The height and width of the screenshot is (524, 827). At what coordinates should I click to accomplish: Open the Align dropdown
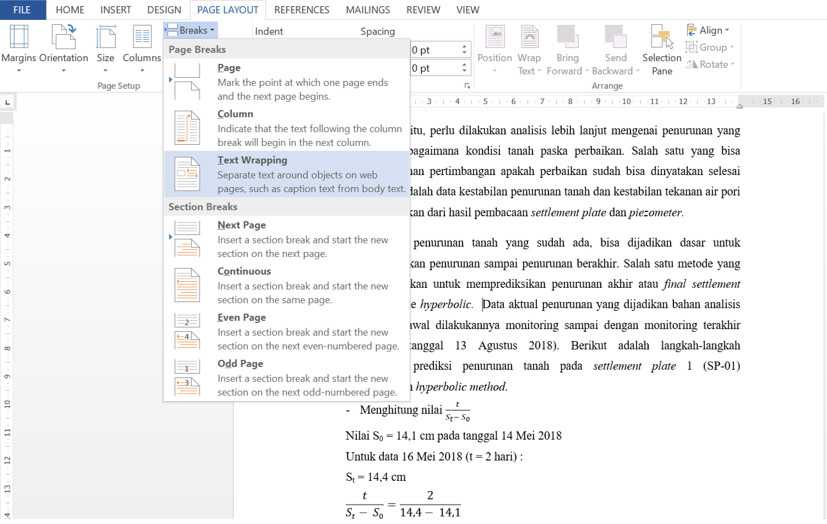[707, 31]
